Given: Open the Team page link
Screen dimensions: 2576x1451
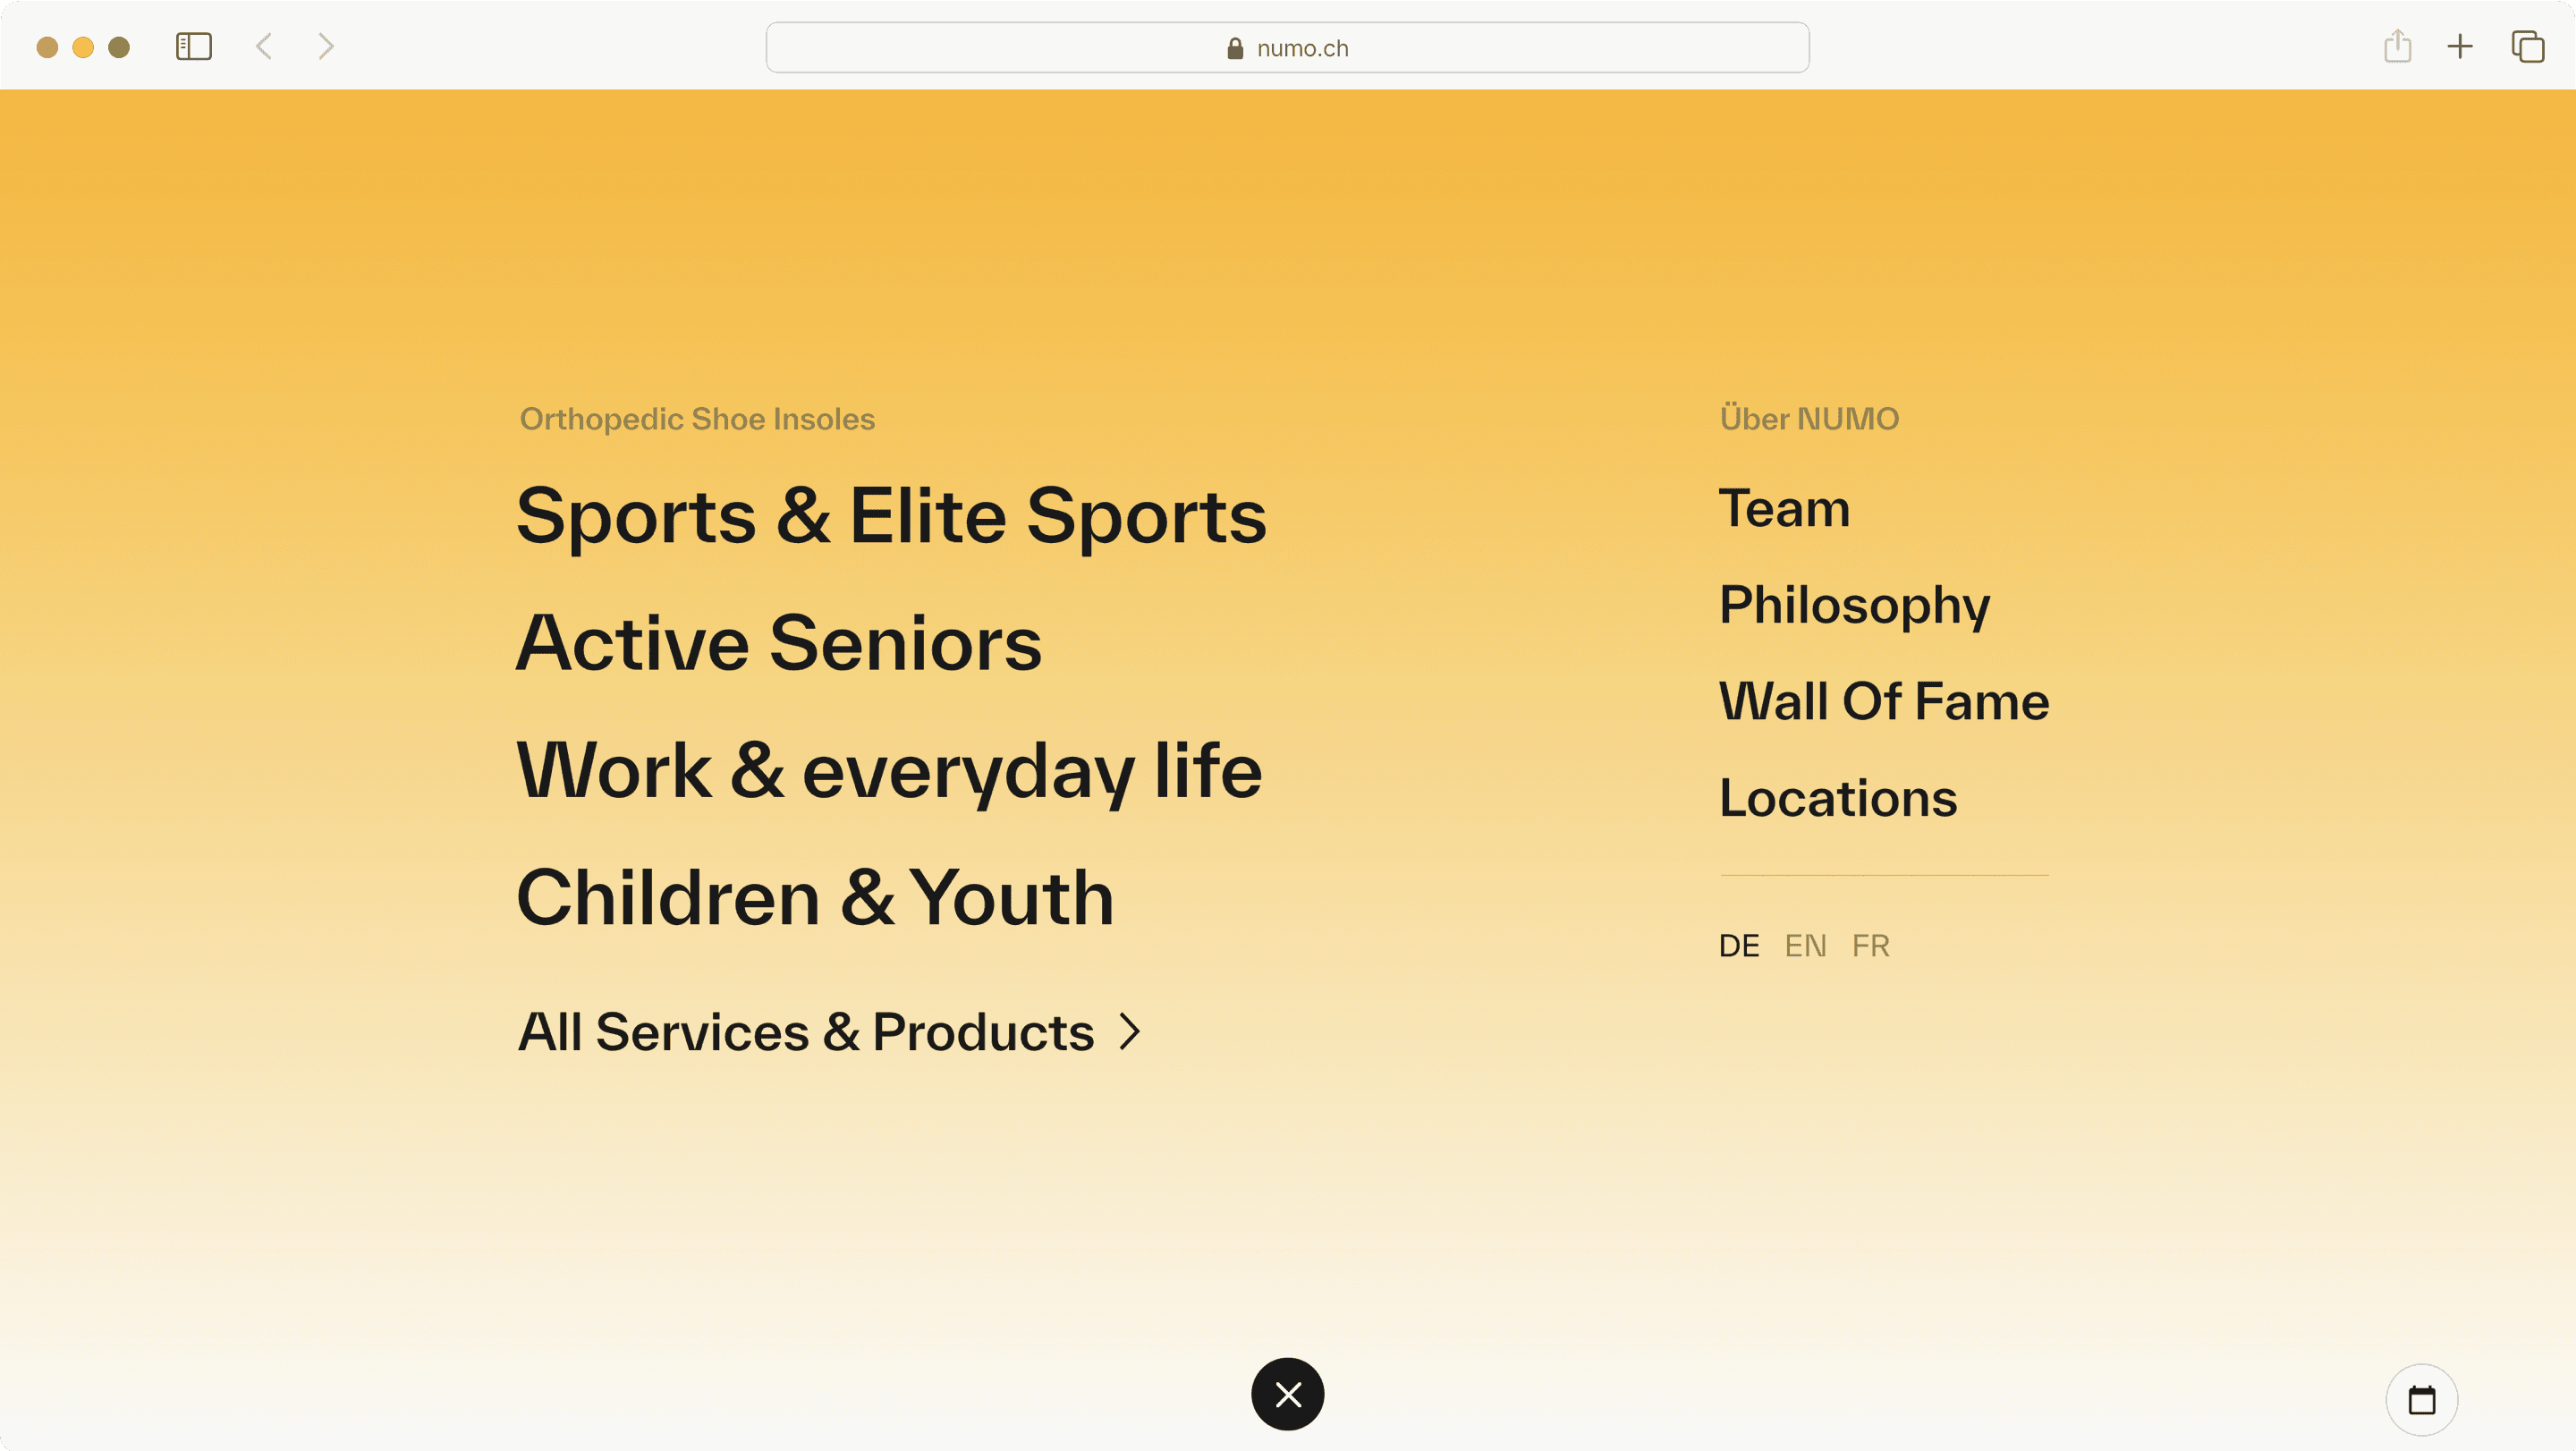Looking at the screenshot, I should [1784, 508].
